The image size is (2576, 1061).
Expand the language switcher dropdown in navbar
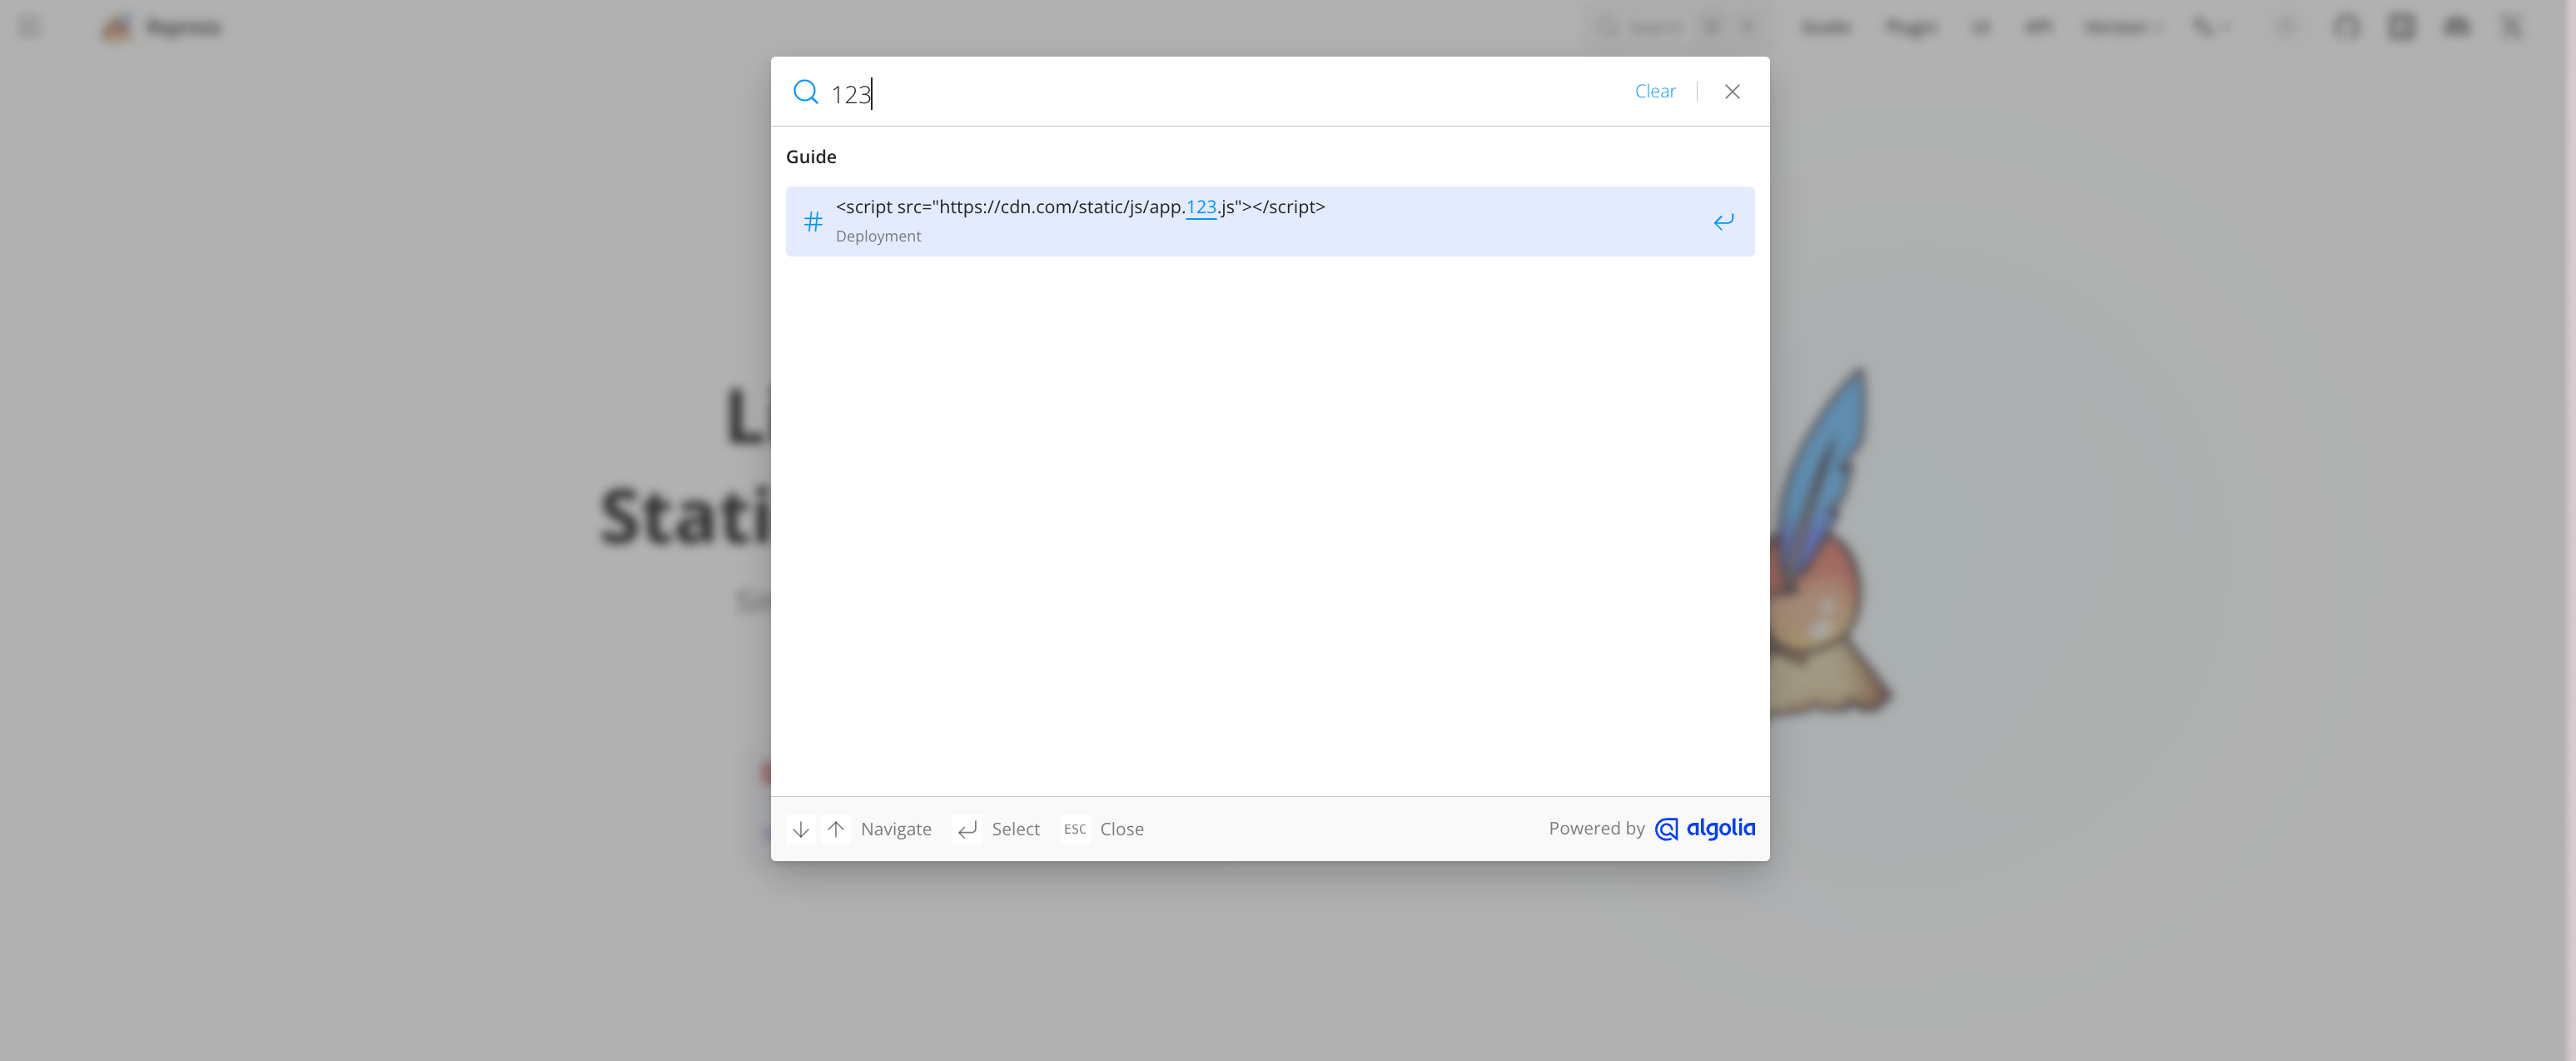point(2211,27)
